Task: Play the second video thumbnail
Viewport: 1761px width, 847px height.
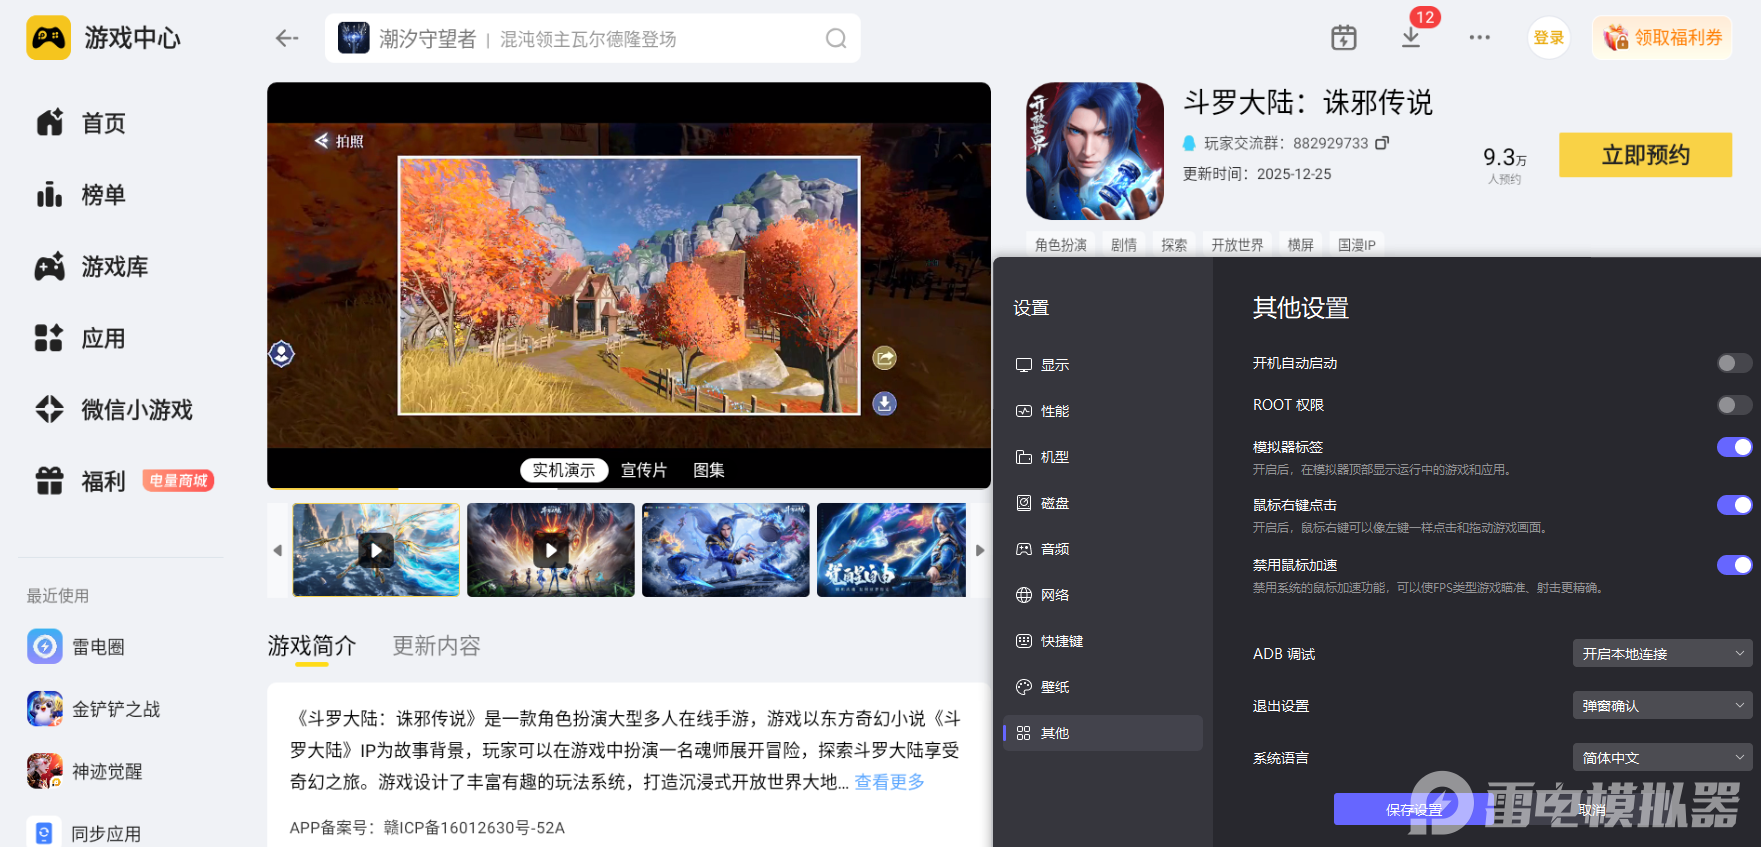Action: [551, 550]
